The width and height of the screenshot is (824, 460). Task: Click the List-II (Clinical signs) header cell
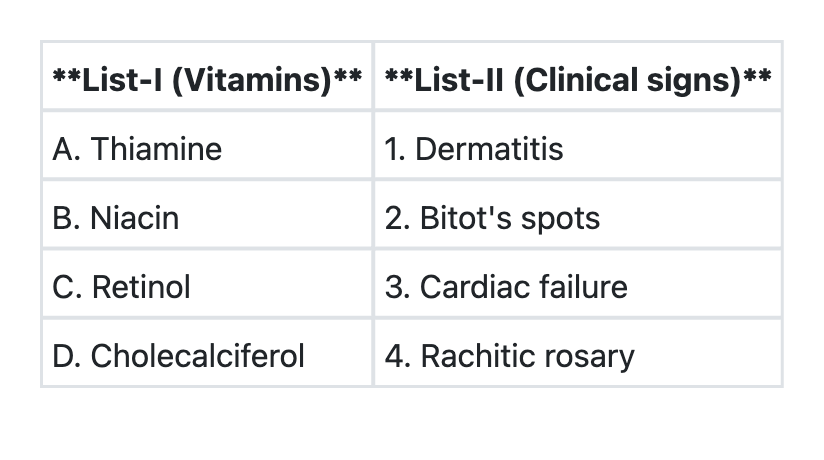(x=577, y=78)
